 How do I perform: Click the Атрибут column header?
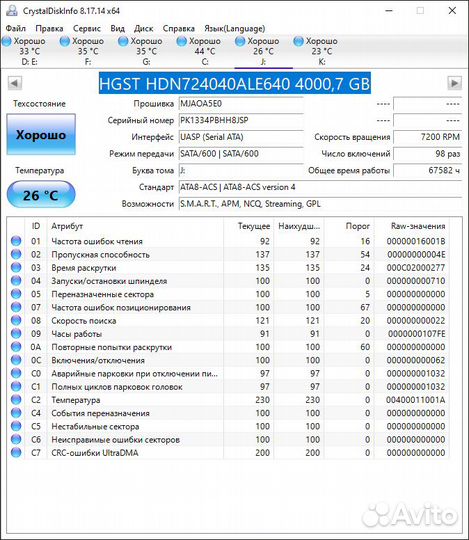pos(135,226)
